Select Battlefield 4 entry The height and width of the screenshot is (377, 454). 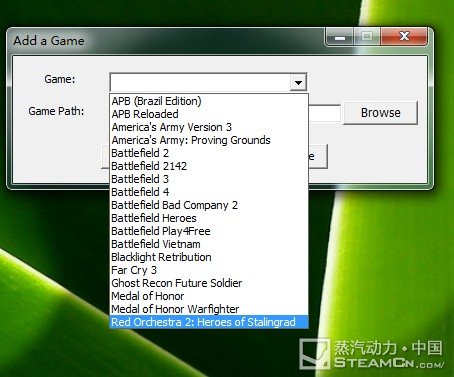[x=209, y=192]
